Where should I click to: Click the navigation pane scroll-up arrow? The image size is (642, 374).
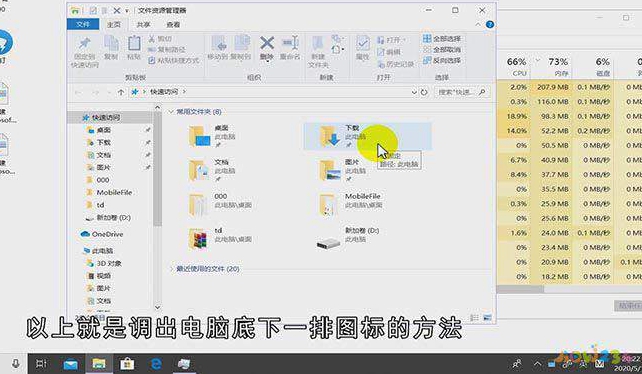pos(158,107)
